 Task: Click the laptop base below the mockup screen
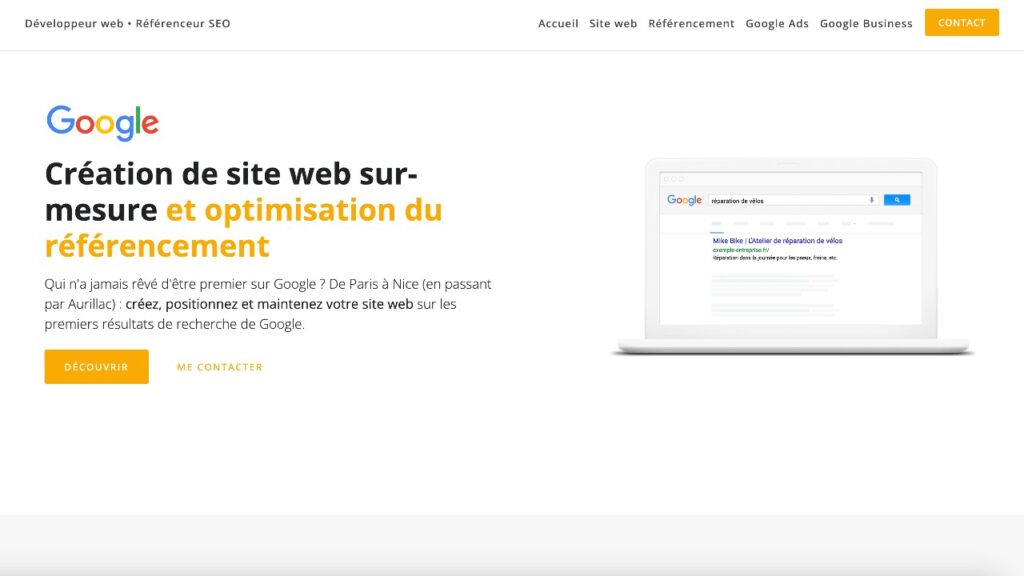coord(792,347)
